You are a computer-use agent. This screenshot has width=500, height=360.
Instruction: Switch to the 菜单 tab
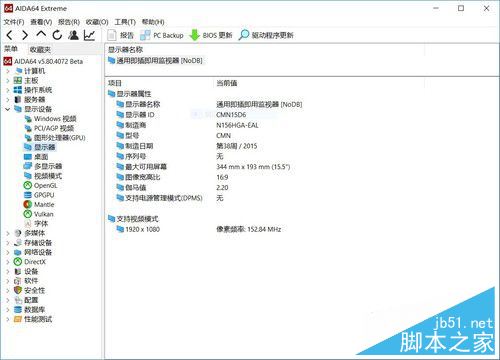pyautogui.click(x=11, y=49)
